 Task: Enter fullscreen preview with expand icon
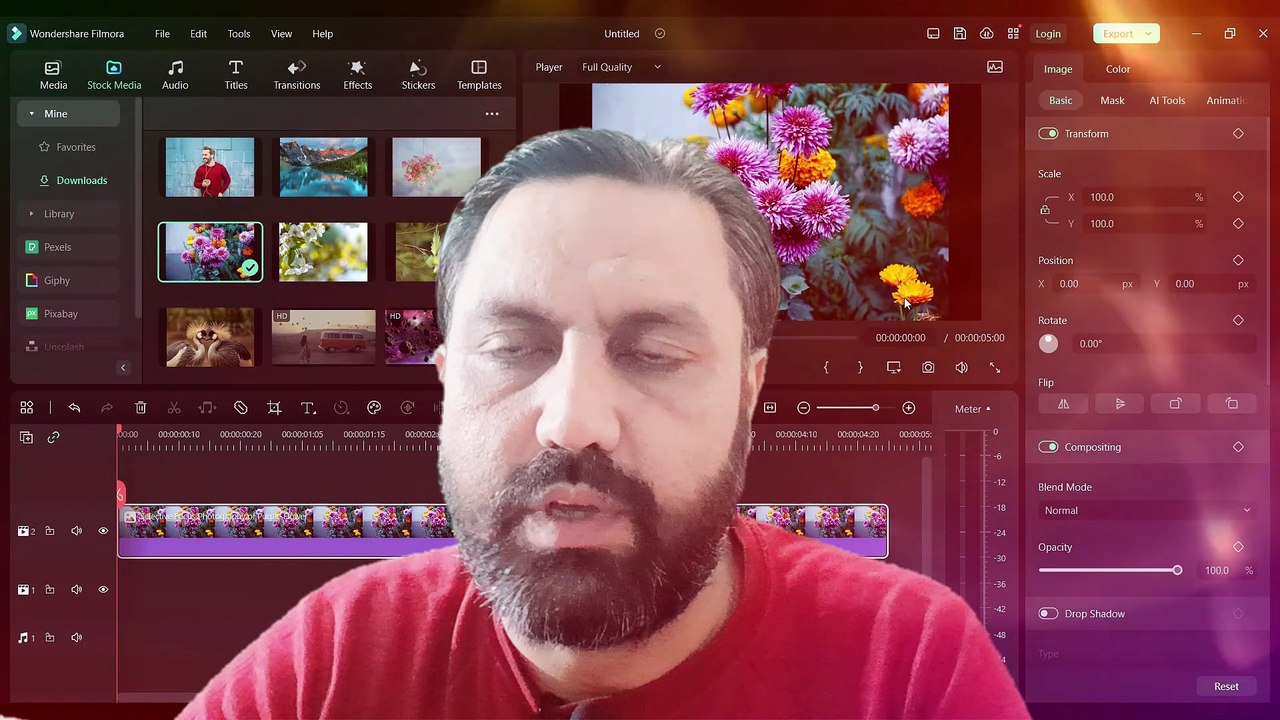click(995, 368)
